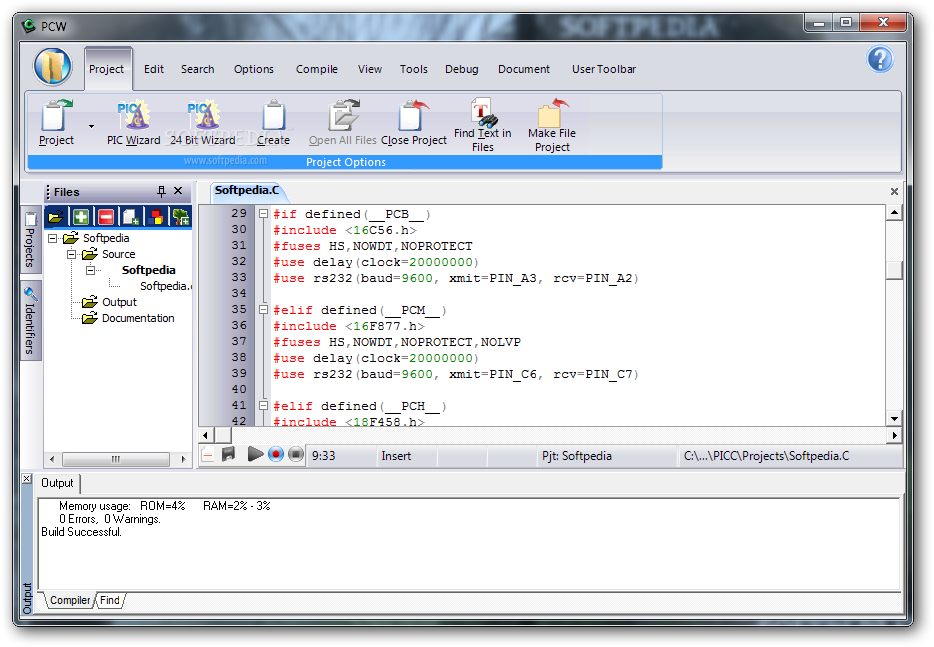The height and width of the screenshot is (647, 934).
Task: Select the Find output tab
Action: pyautogui.click(x=110, y=600)
